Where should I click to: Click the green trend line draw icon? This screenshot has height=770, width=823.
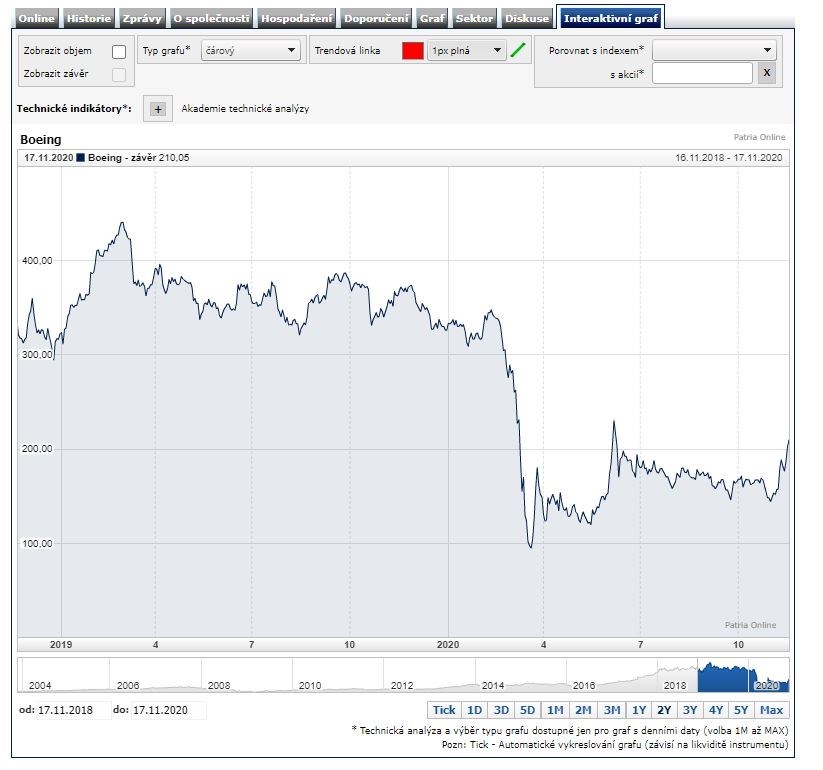click(518, 51)
